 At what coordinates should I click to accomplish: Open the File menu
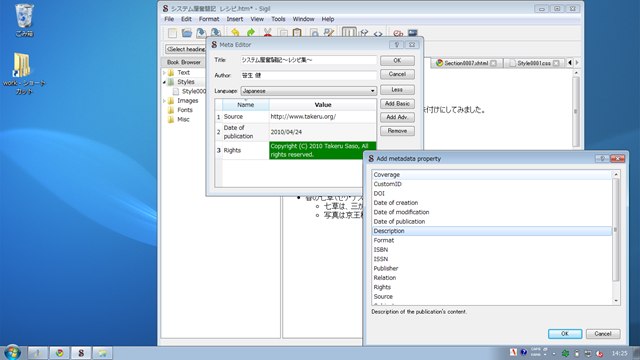(169, 19)
